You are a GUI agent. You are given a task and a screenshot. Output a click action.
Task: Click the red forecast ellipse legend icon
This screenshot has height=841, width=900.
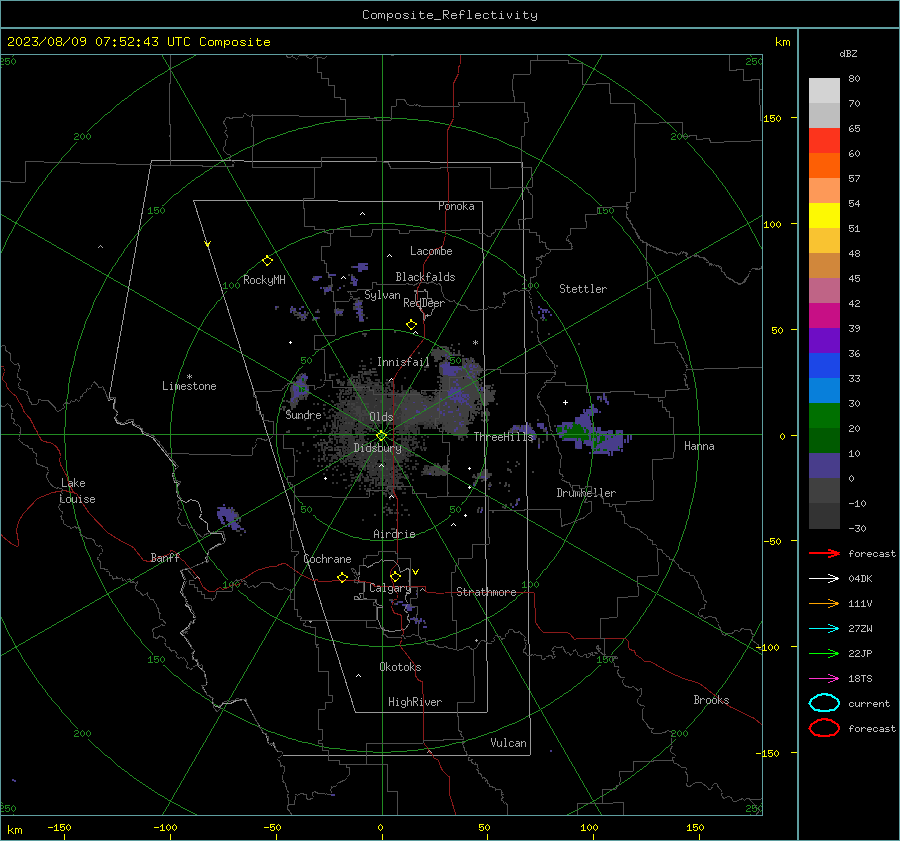(x=824, y=728)
